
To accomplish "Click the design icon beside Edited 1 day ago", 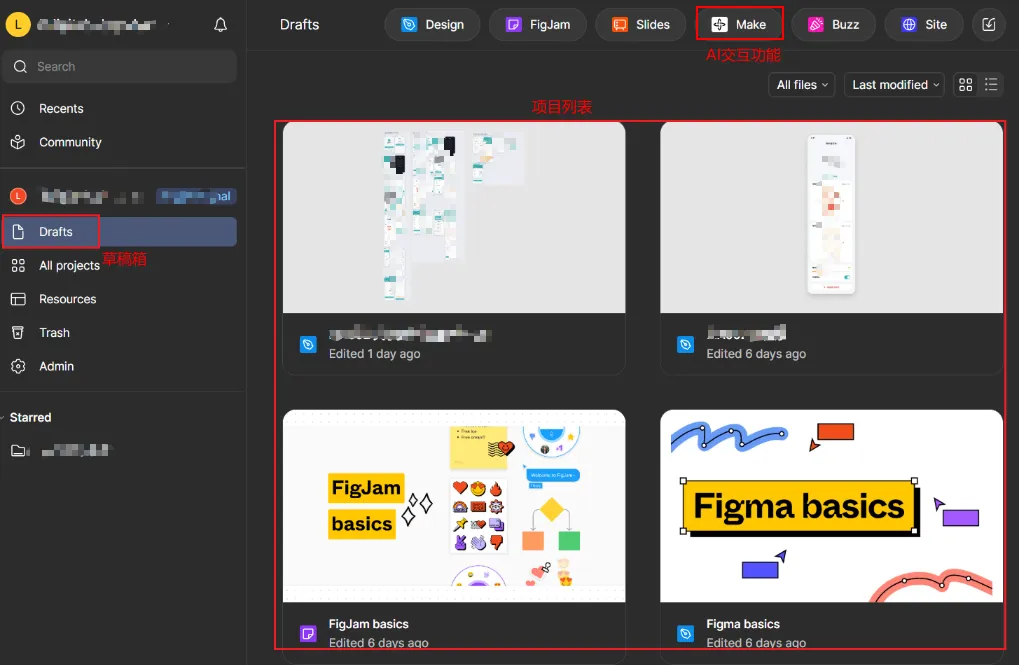I will [x=308, y=345].
